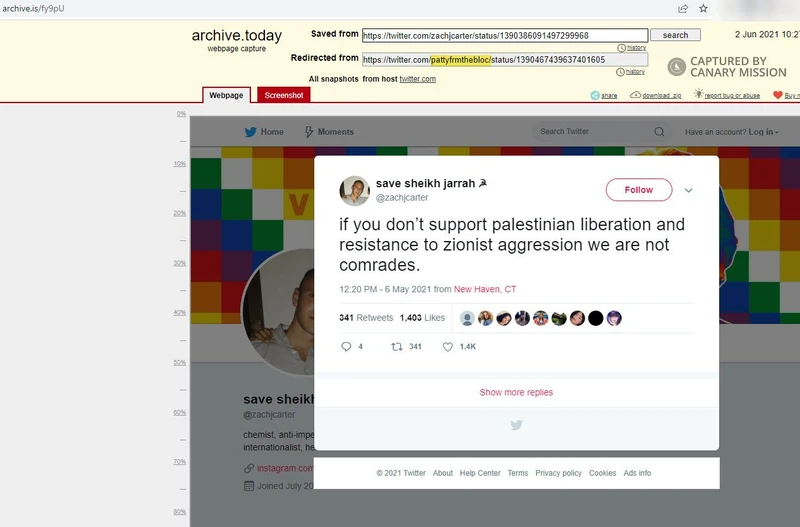
Task: Click the tweet author's avatar
Action: (x=354, y=191)
